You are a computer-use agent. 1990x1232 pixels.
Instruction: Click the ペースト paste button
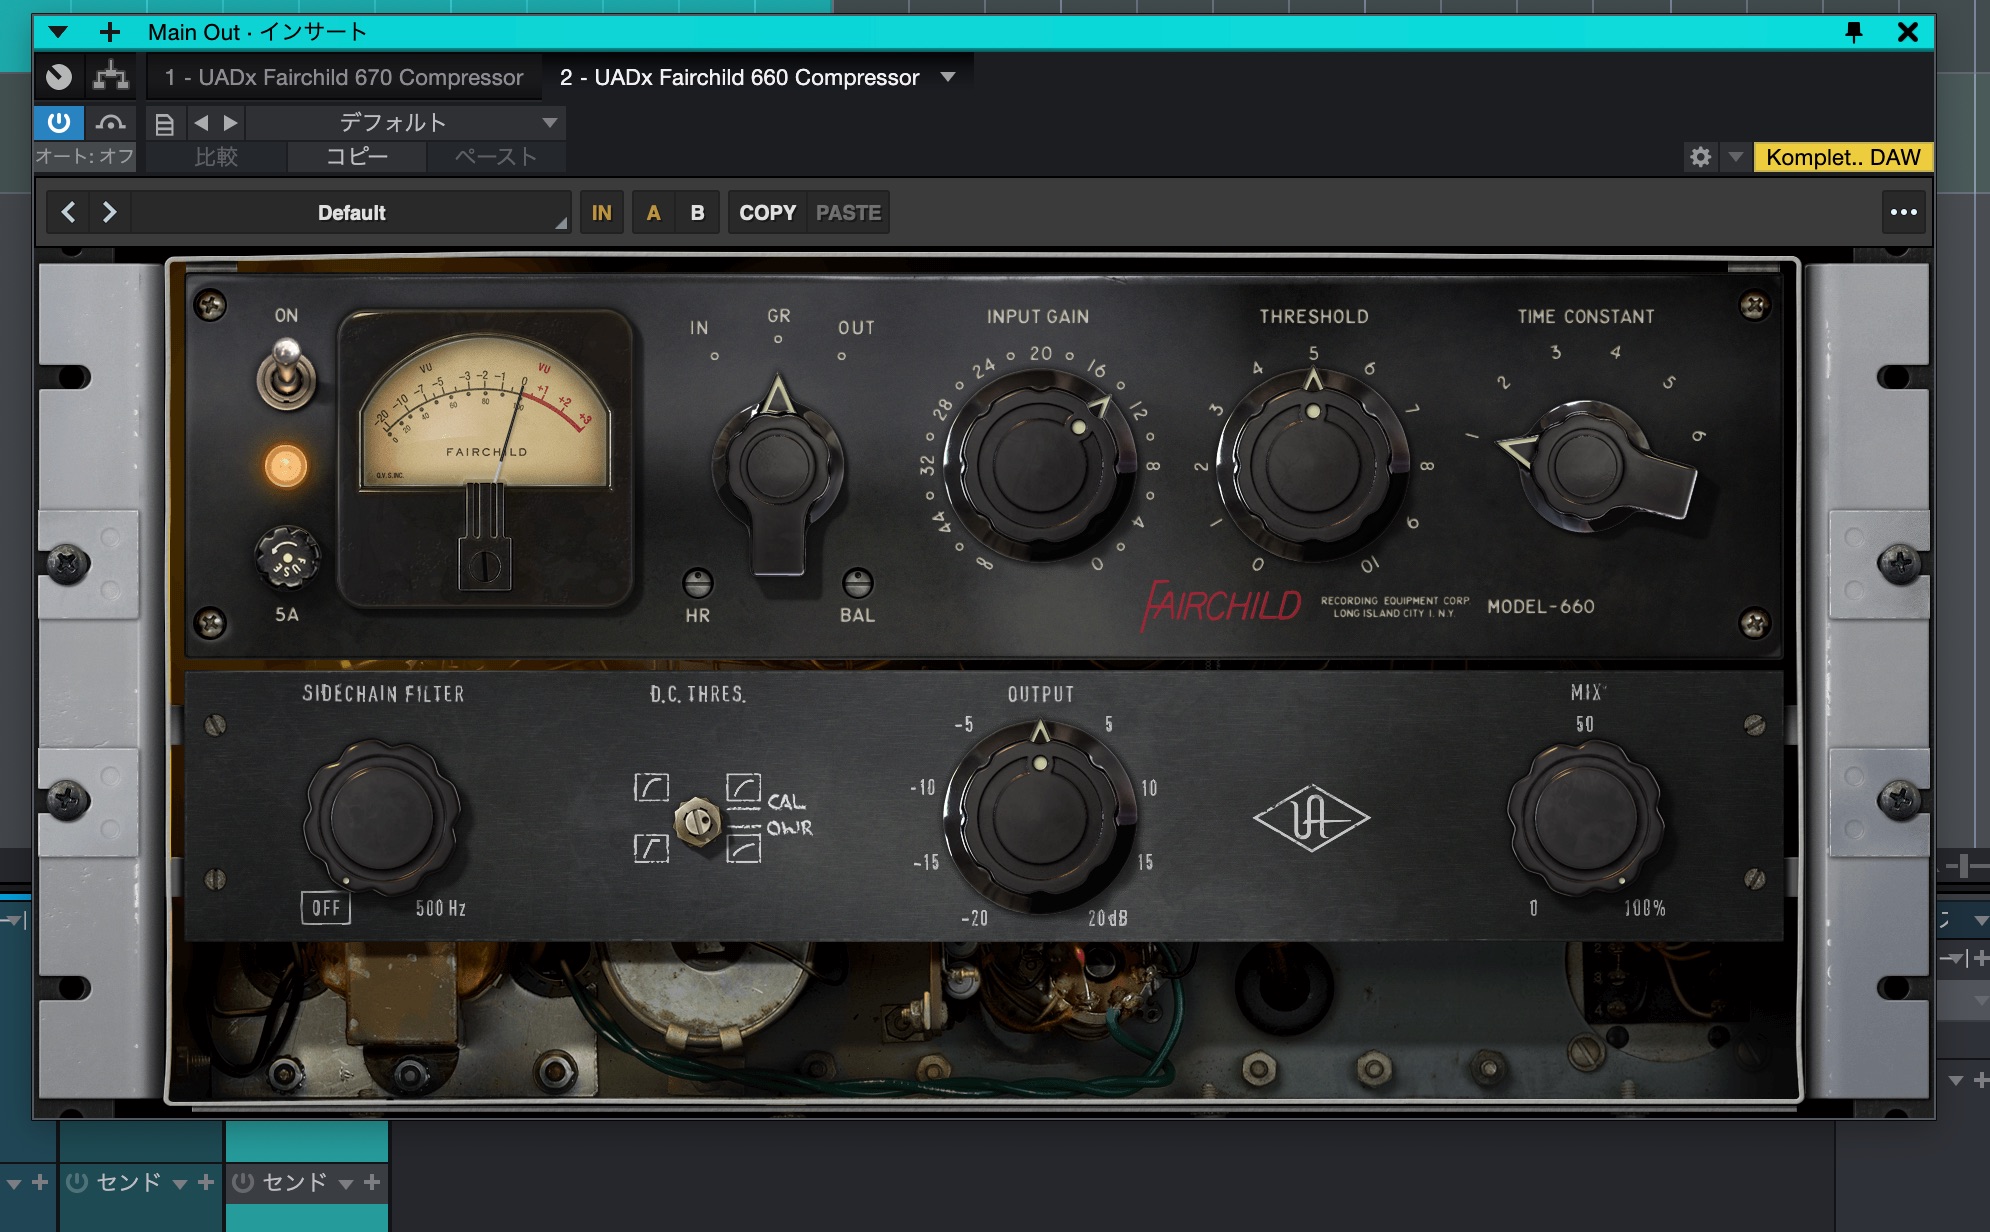[x=496, y=157]
